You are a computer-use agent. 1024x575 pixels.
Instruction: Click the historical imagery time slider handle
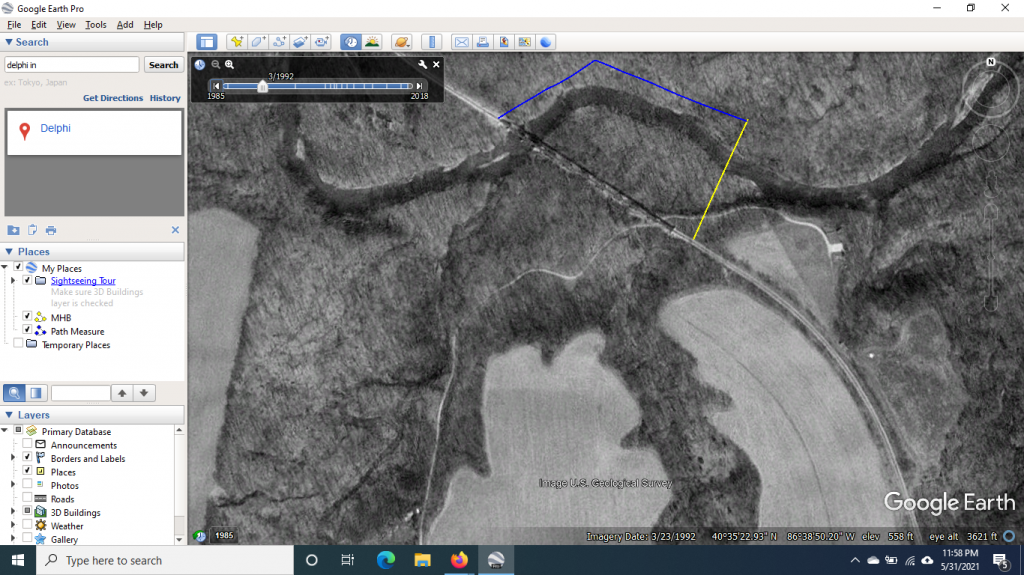click(x=262, y=87)
